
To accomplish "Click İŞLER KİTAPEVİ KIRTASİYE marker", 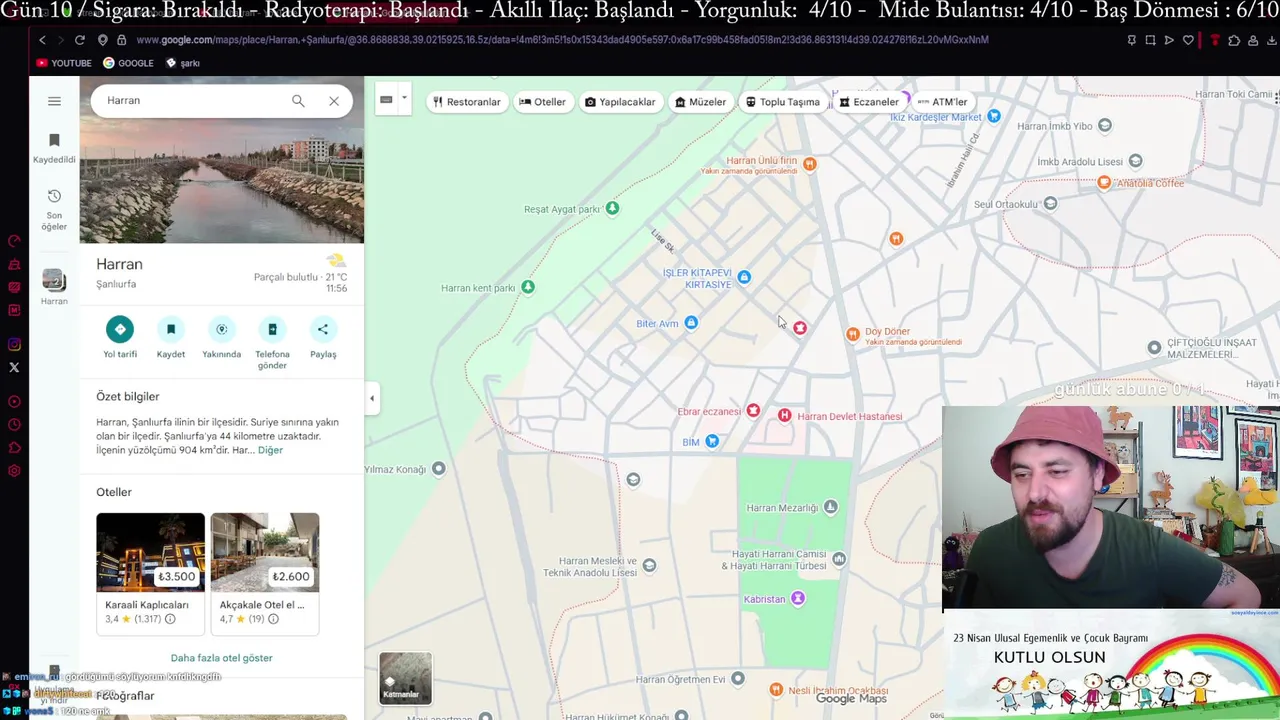I will click(x=744, y=277).
